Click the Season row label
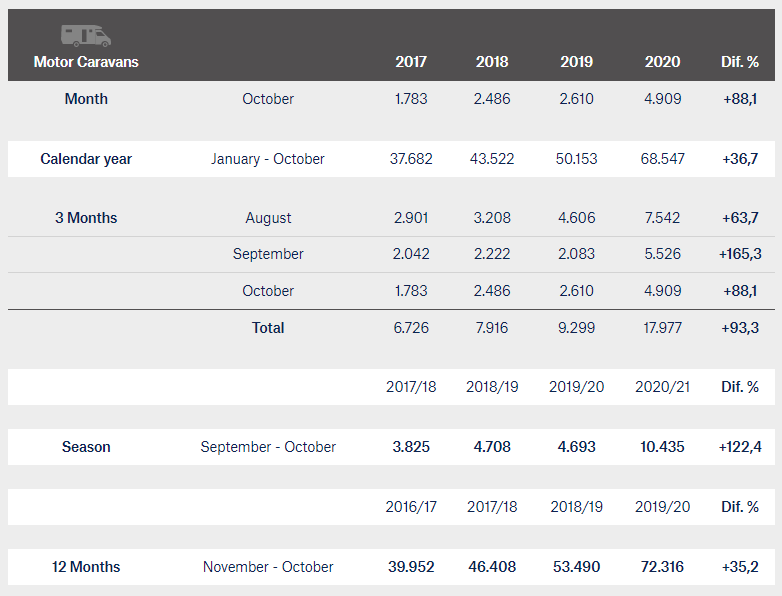The height and width of the screenshot is (596, 782). tap(86, 447)
